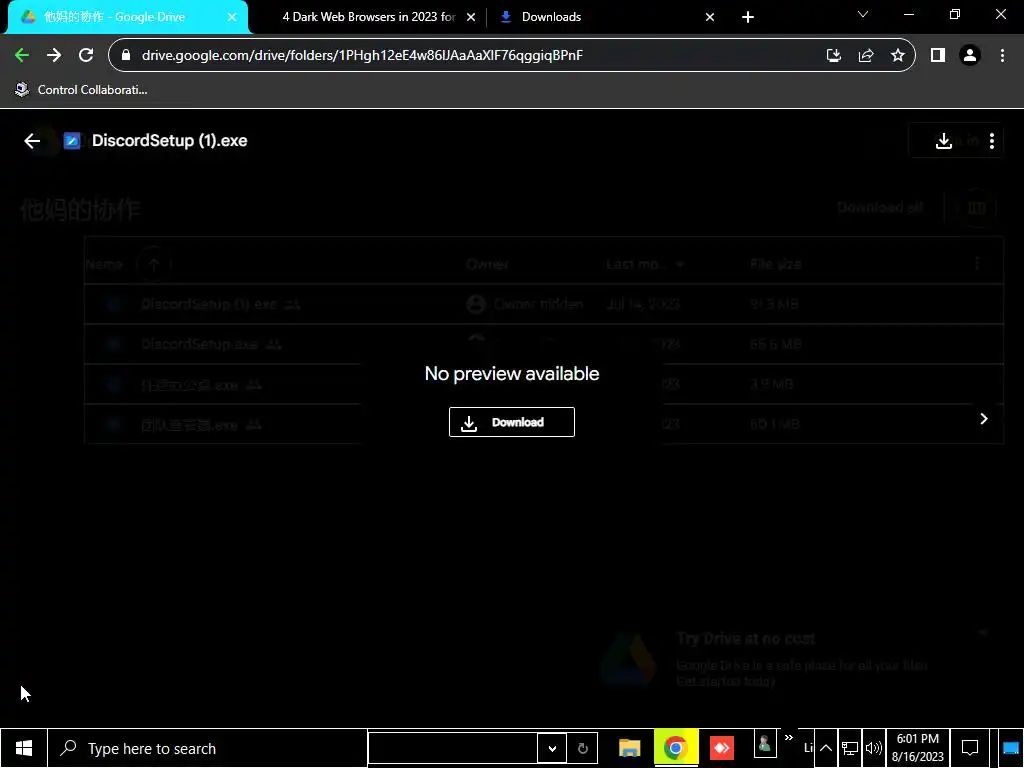The width and height of the screenshot is (1024, 768).
Task: Open the tab search dropdown chevron
Action: pyautogui.click(x=863, y=14)
